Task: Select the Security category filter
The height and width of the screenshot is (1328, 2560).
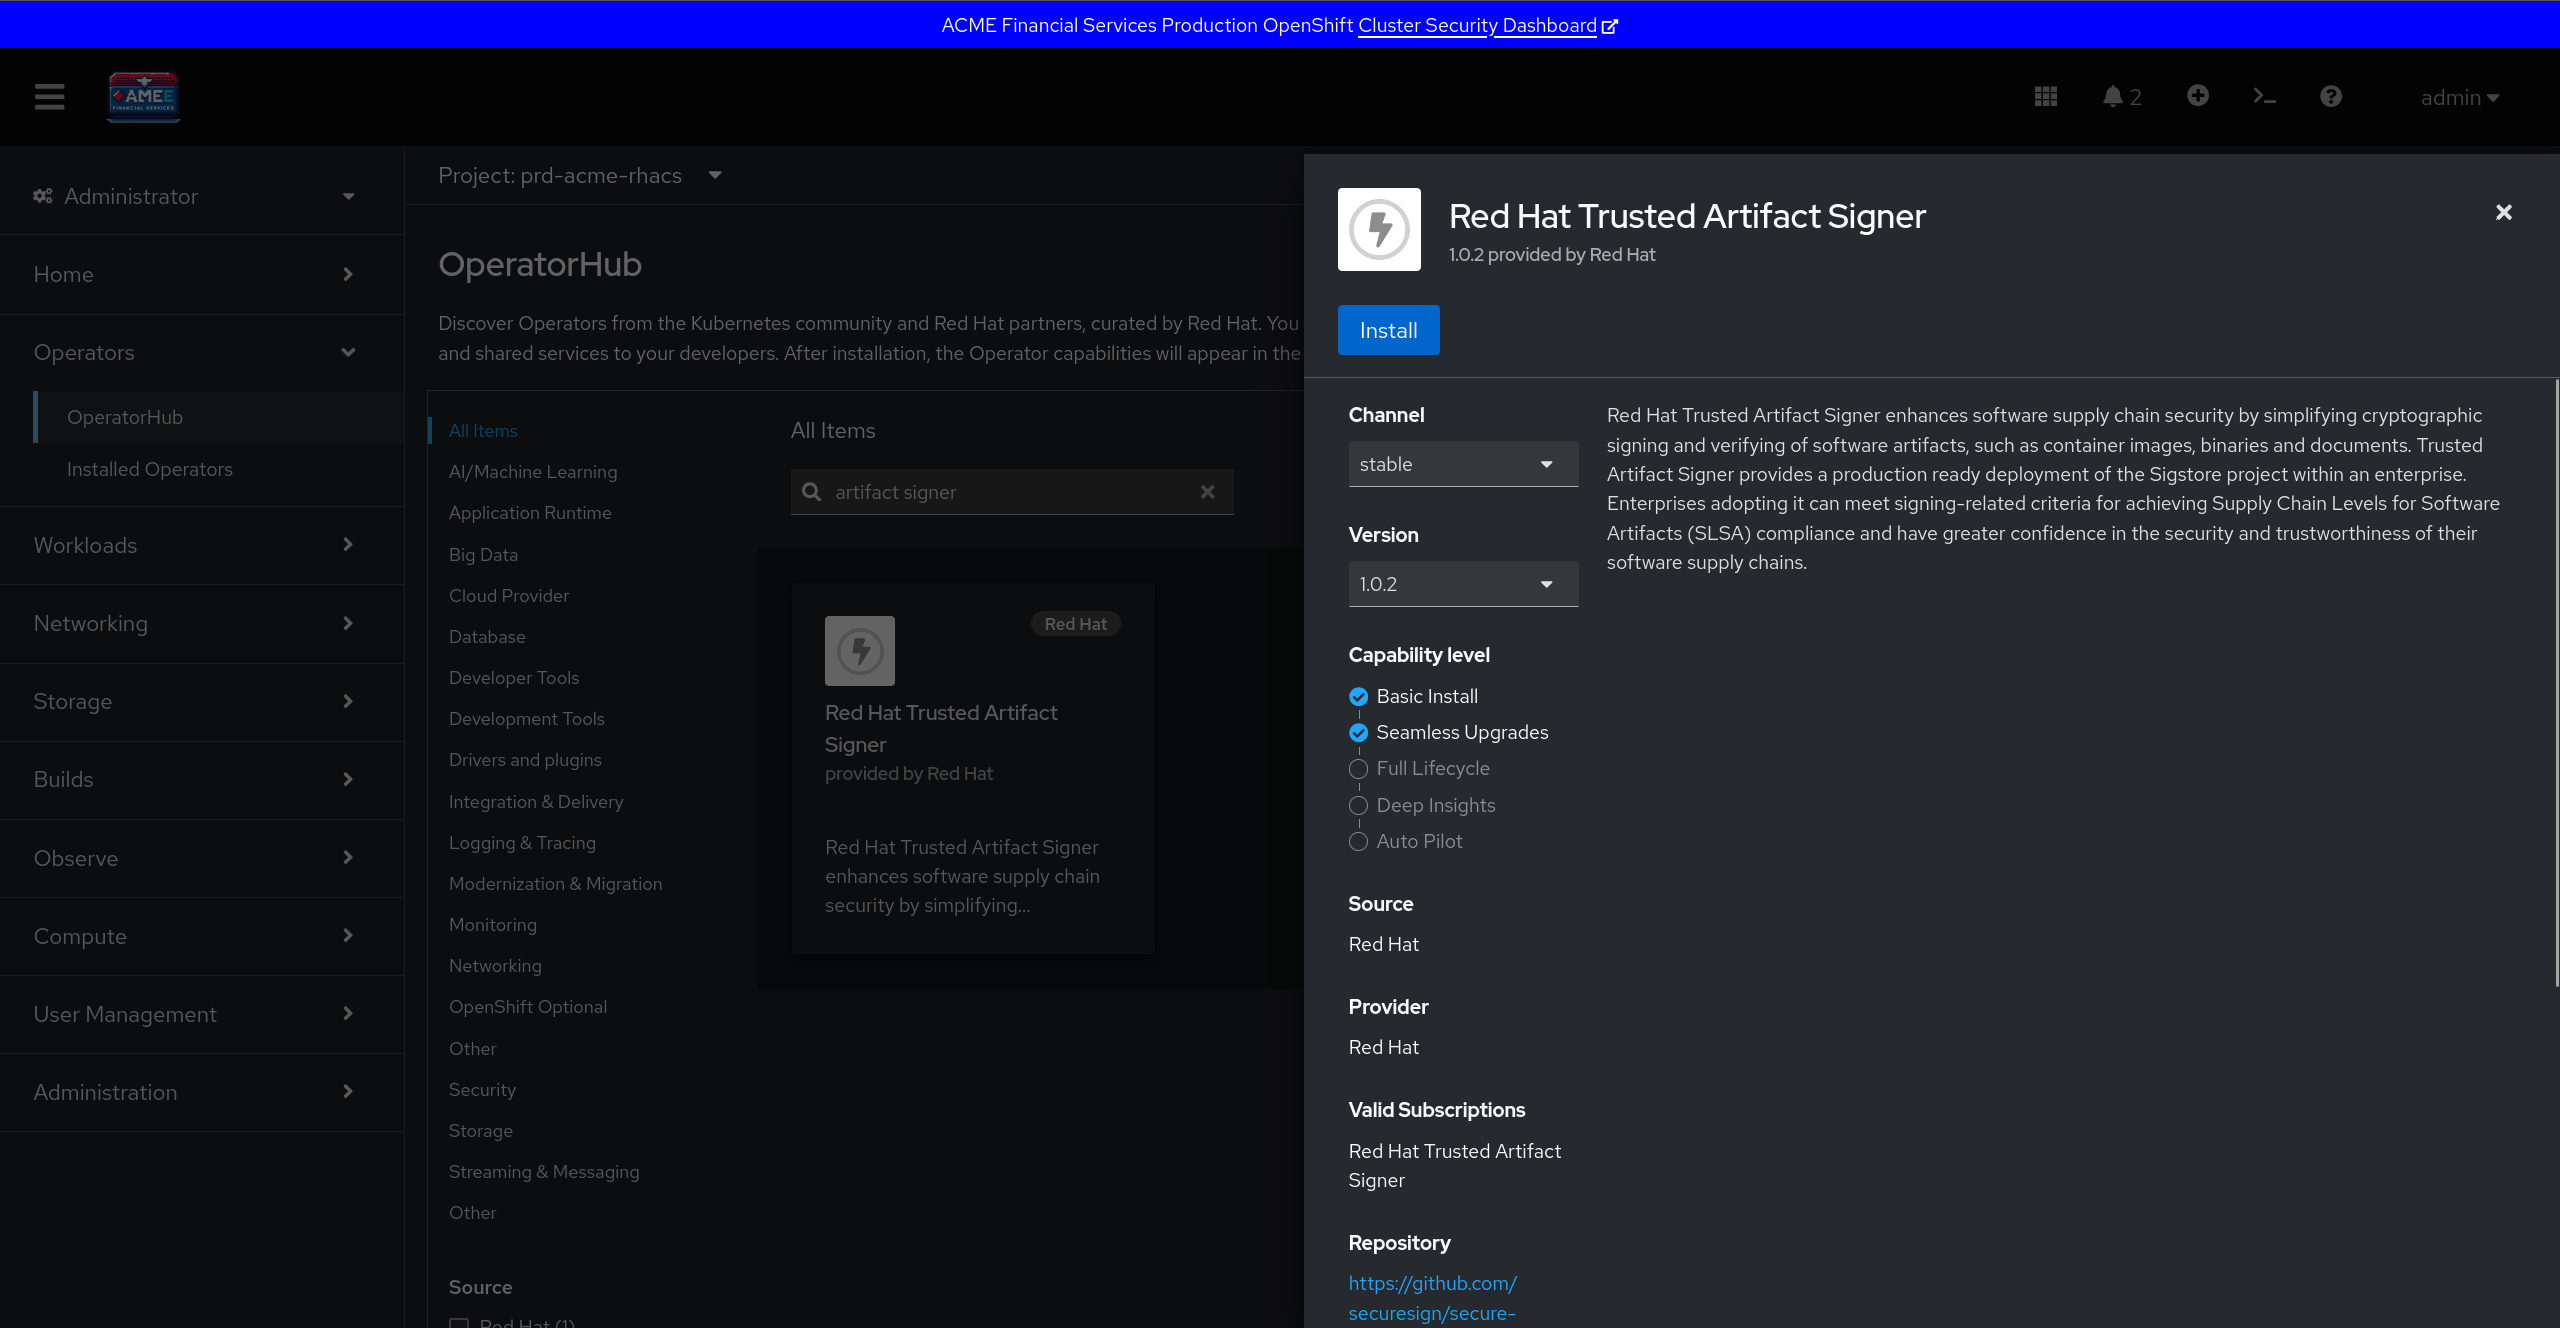Action: coord(482,1089)
